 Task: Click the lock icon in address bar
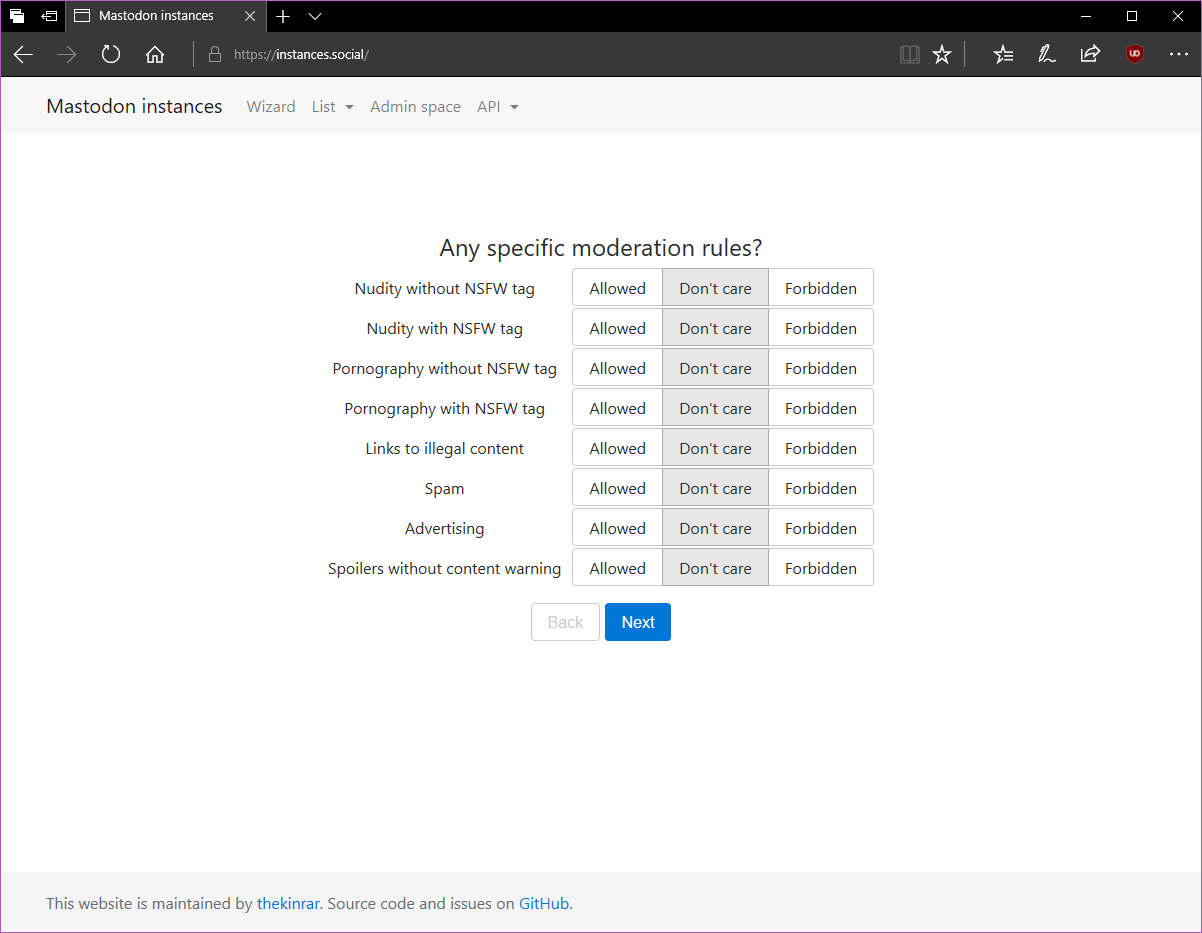click(x=214, y=55)
